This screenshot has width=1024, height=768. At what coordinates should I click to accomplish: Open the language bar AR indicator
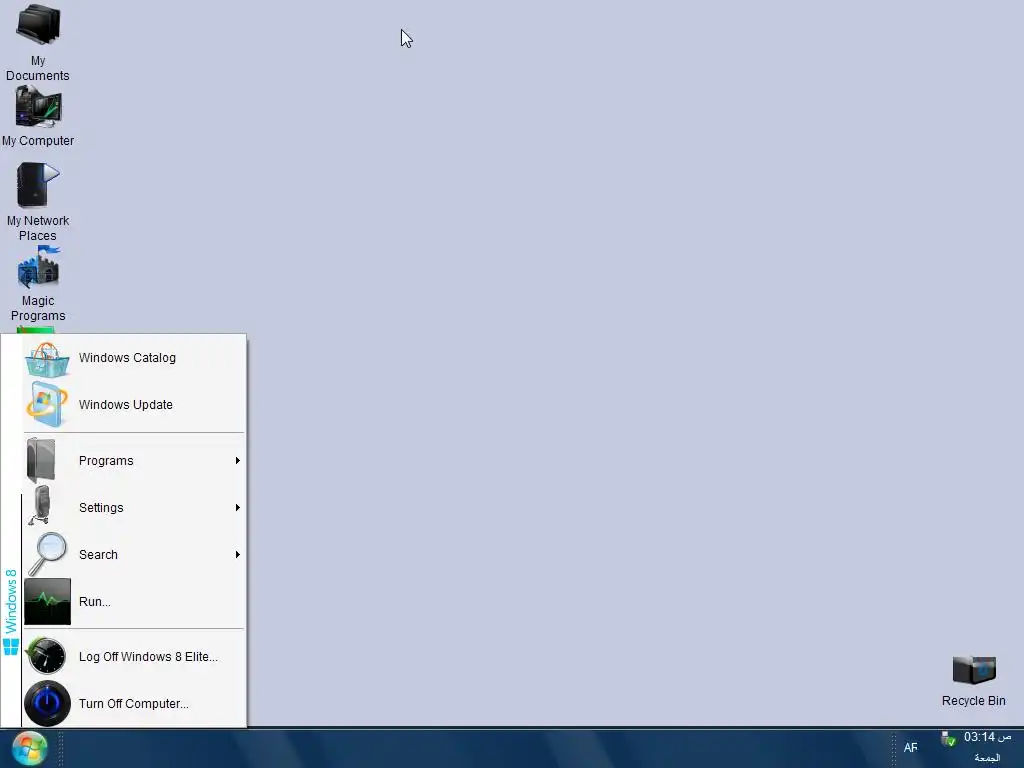tap(910, 748)
